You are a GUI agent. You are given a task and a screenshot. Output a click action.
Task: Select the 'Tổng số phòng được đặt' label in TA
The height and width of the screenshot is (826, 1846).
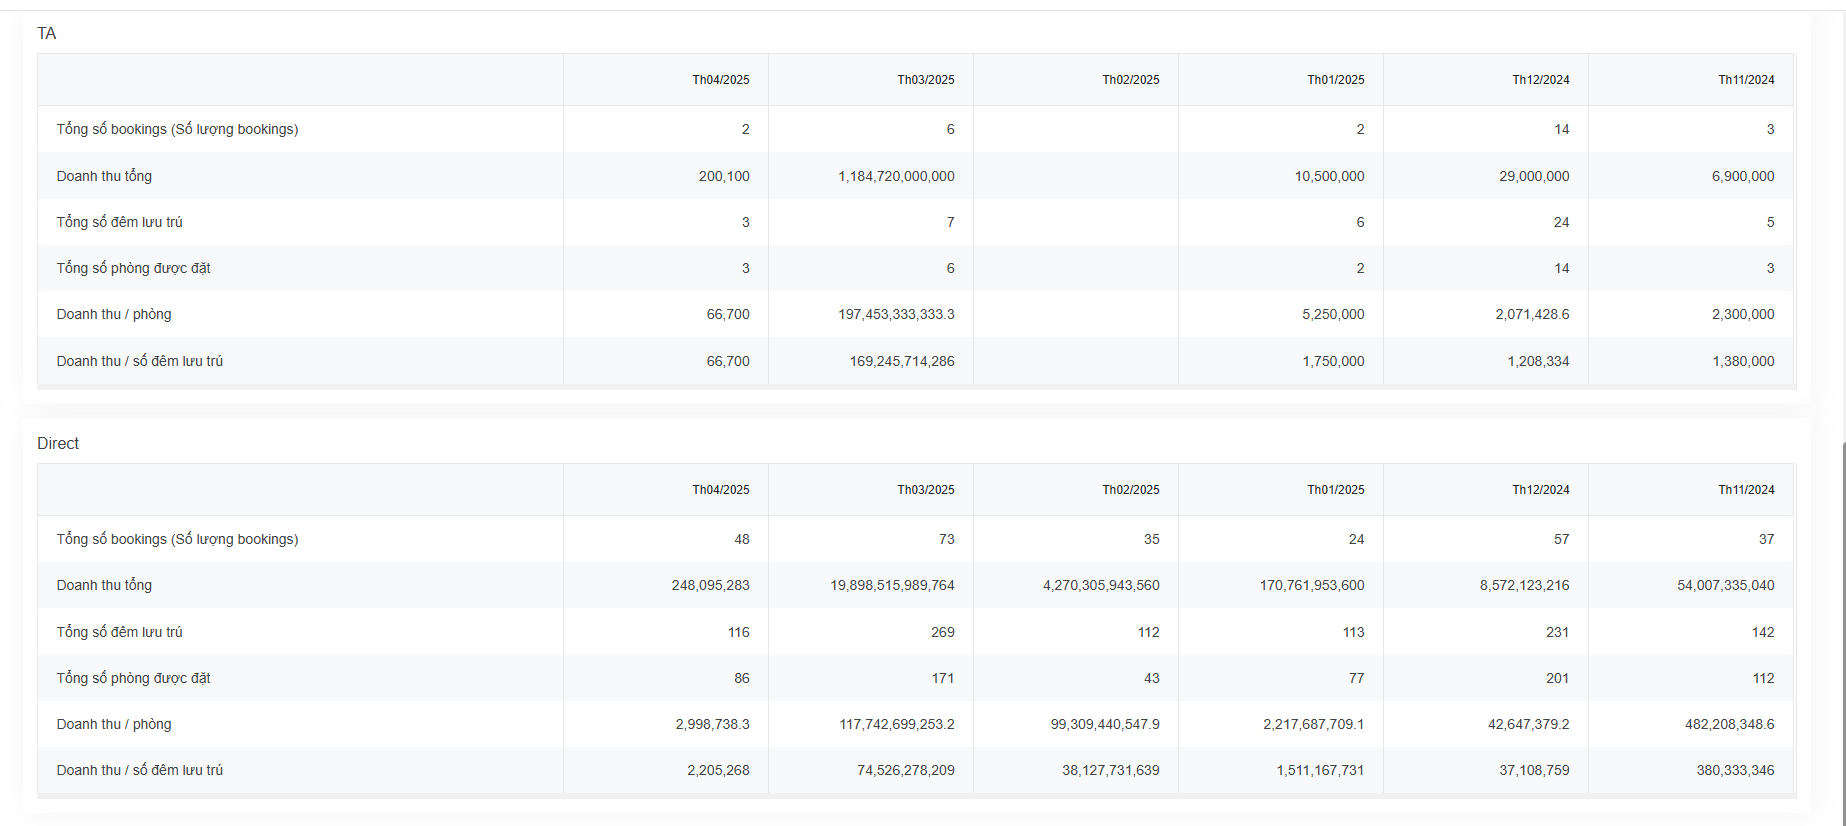point(133,268)
